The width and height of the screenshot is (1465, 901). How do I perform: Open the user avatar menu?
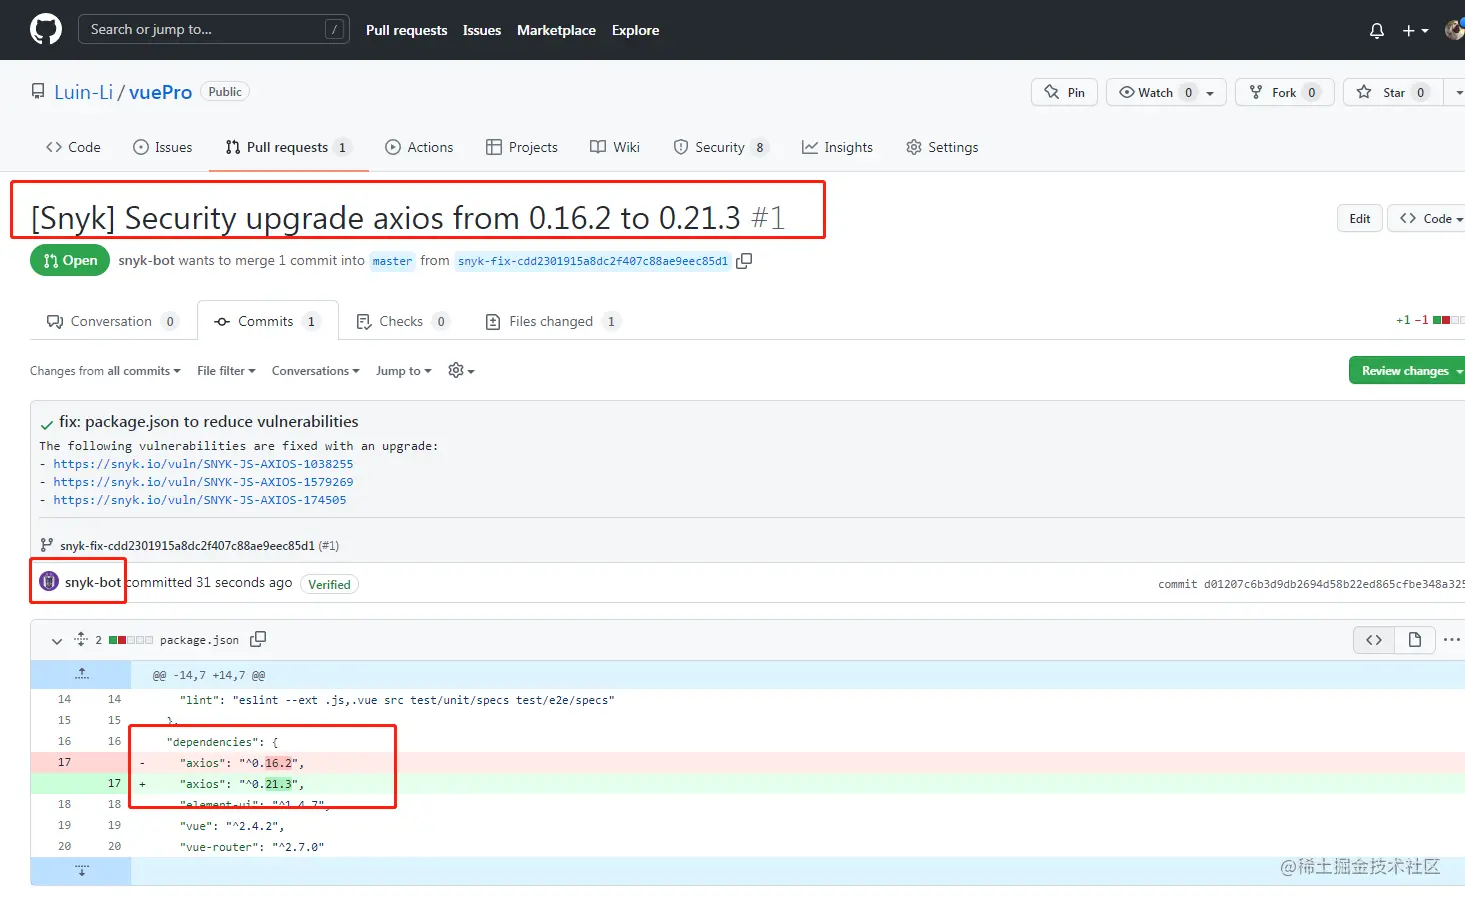(1455, 30)
